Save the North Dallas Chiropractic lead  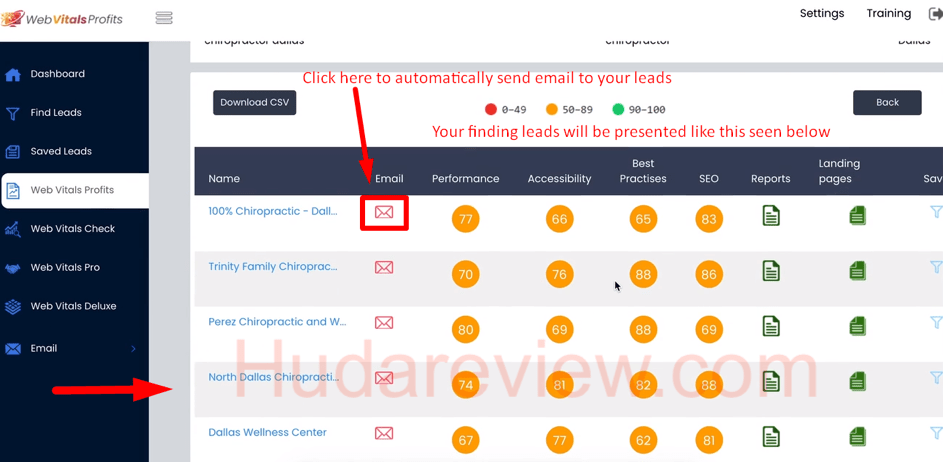(x=936, y=378)
